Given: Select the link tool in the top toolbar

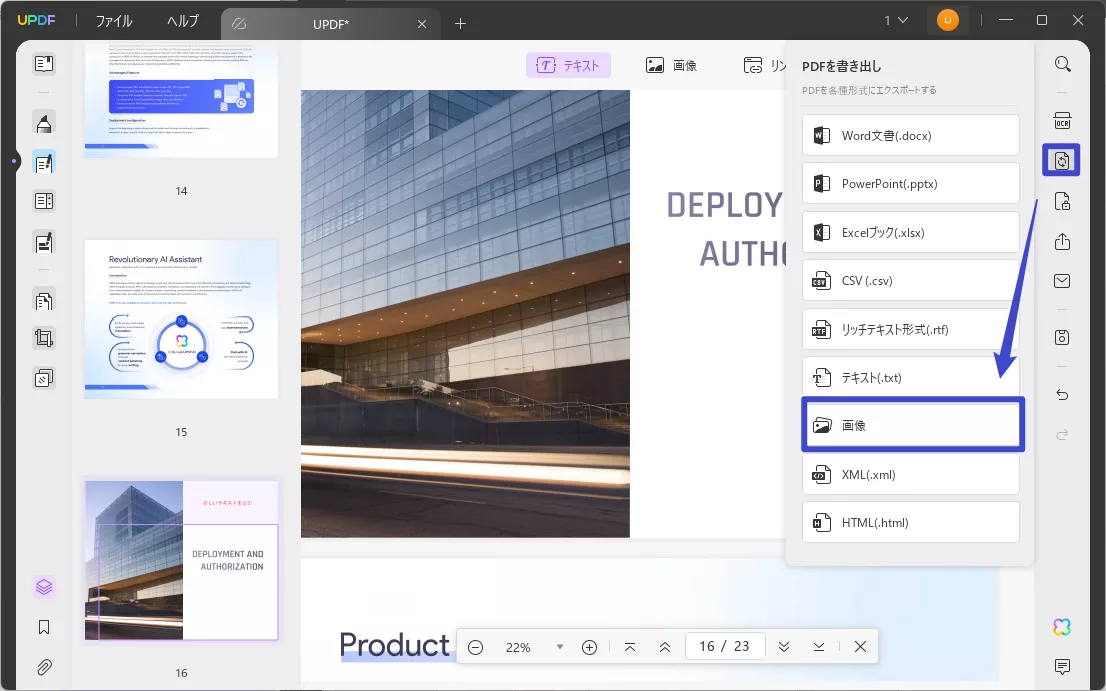Looking at the screenshot, I should (764, 66).
